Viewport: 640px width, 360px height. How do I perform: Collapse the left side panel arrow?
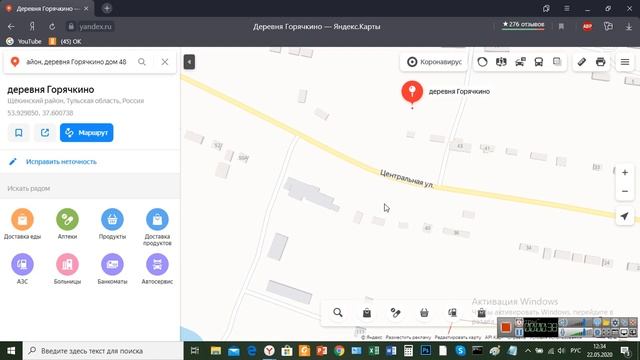tap(189, 62)
